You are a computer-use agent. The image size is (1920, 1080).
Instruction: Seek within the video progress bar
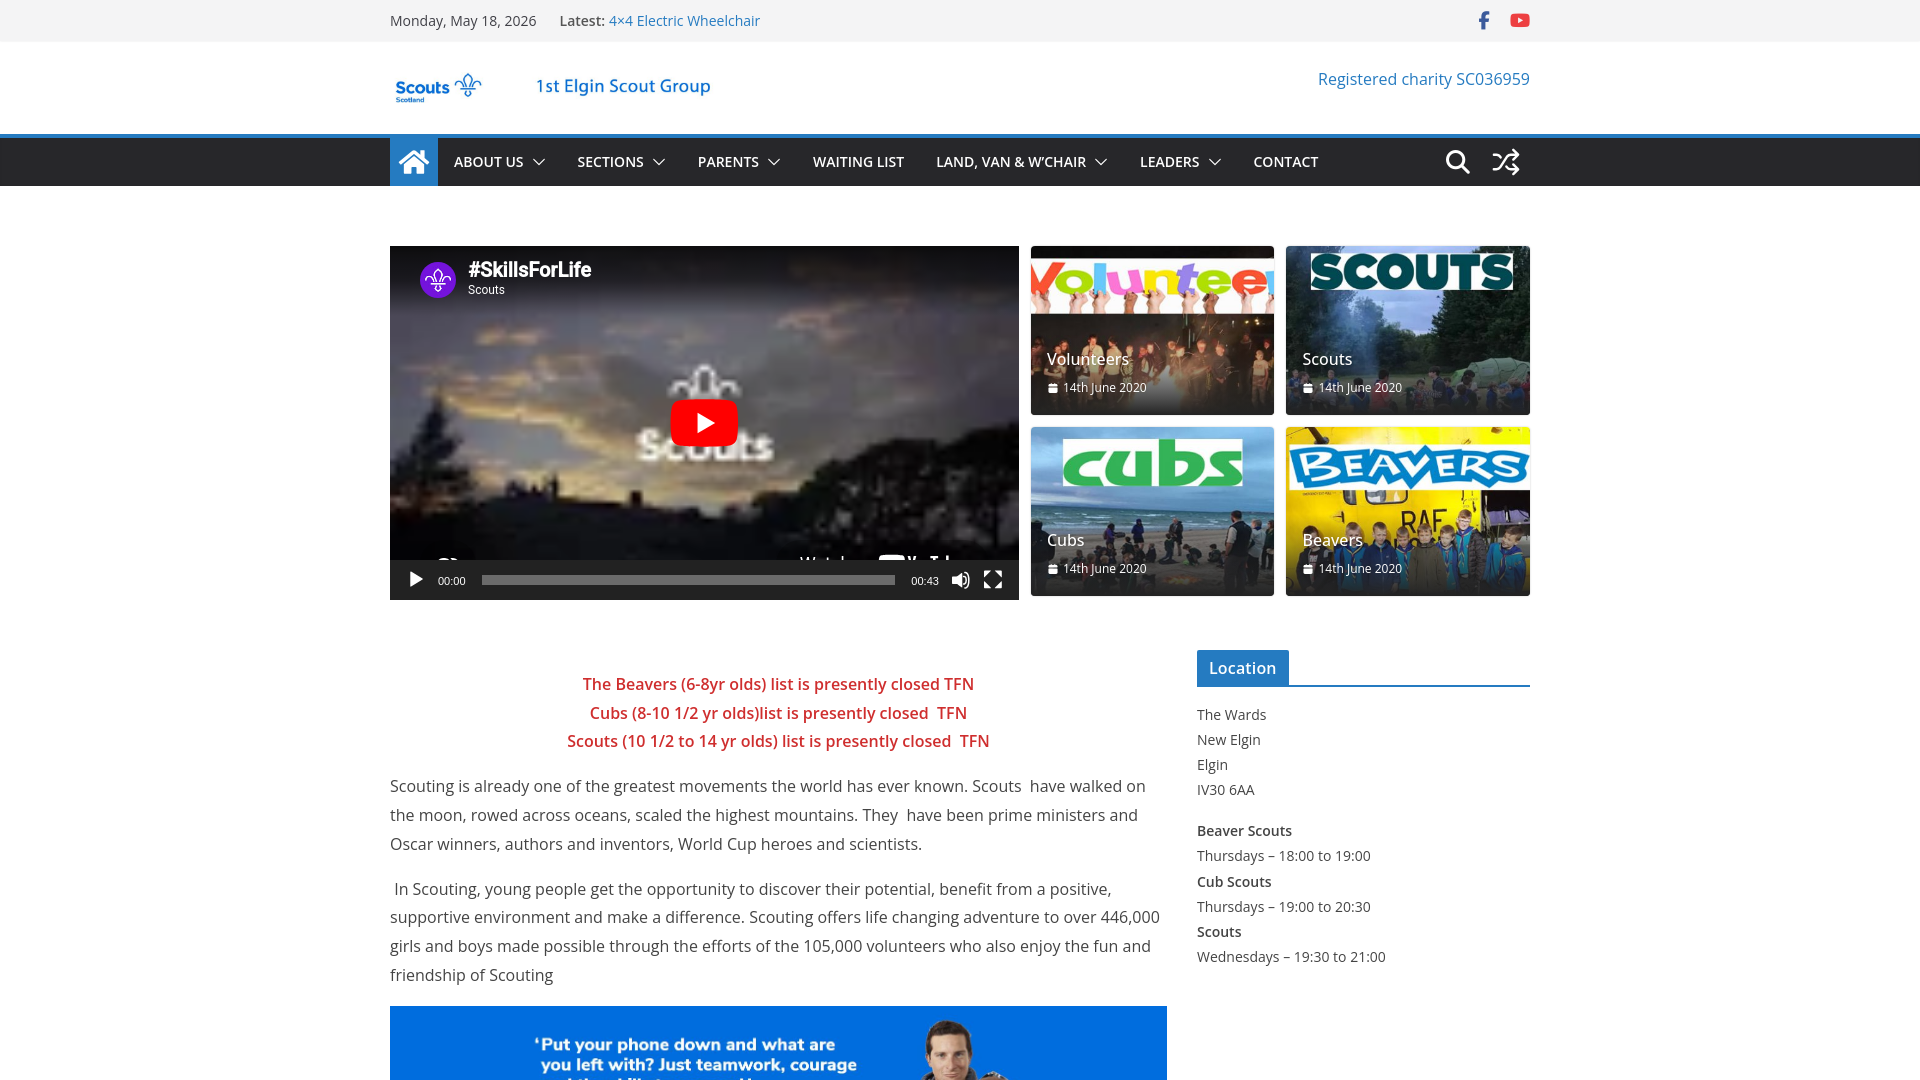688,580
